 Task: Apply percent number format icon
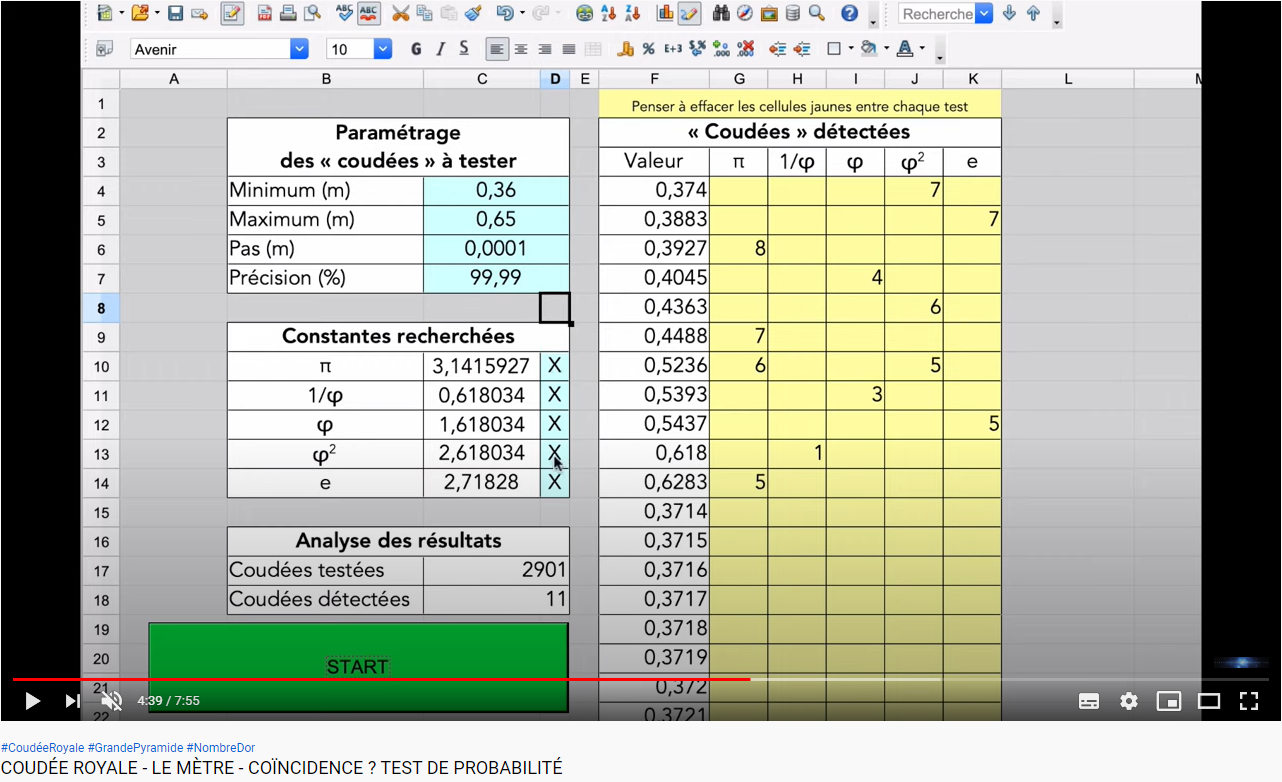649,49
